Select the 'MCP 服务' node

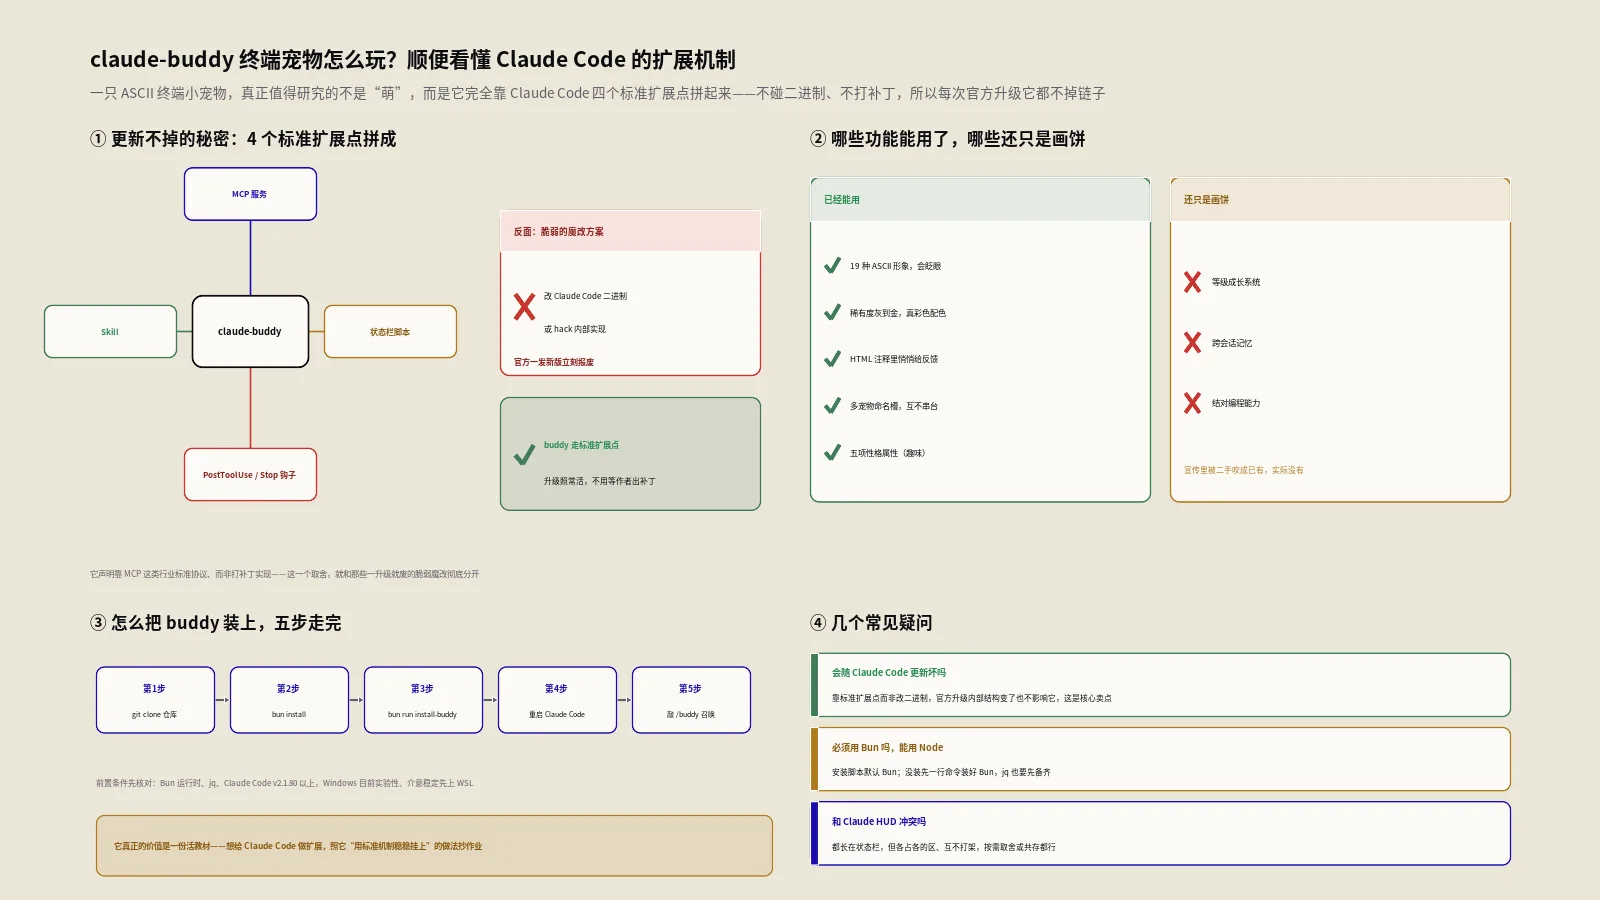coord(250,194)
